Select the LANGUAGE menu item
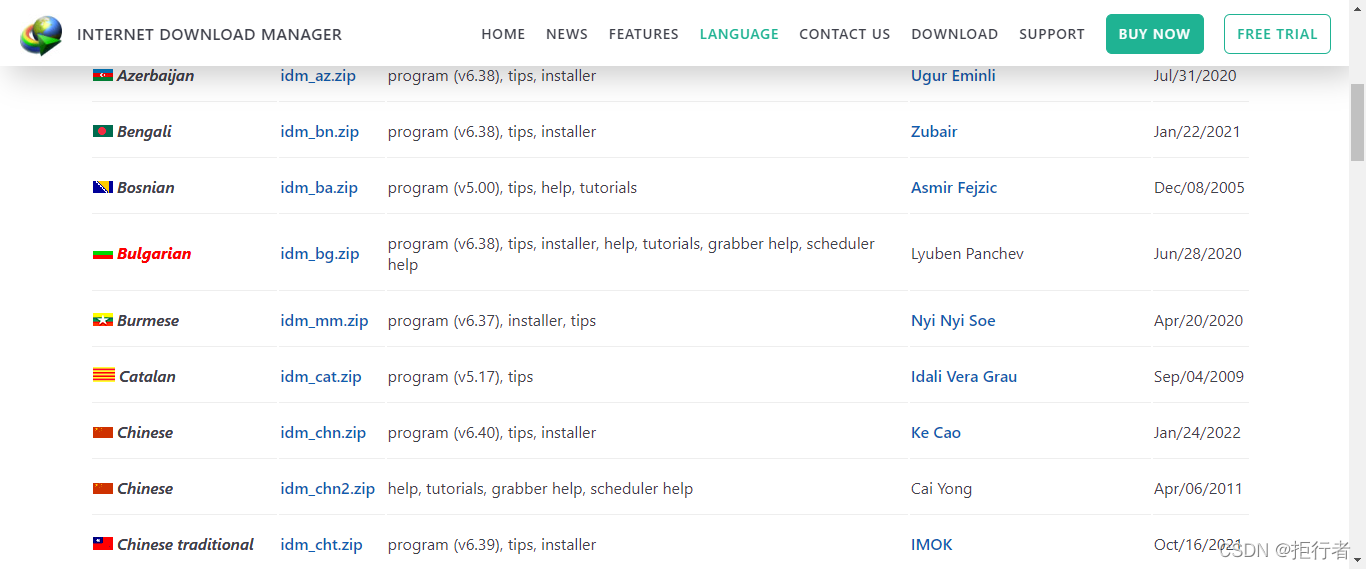 [739, 34]
